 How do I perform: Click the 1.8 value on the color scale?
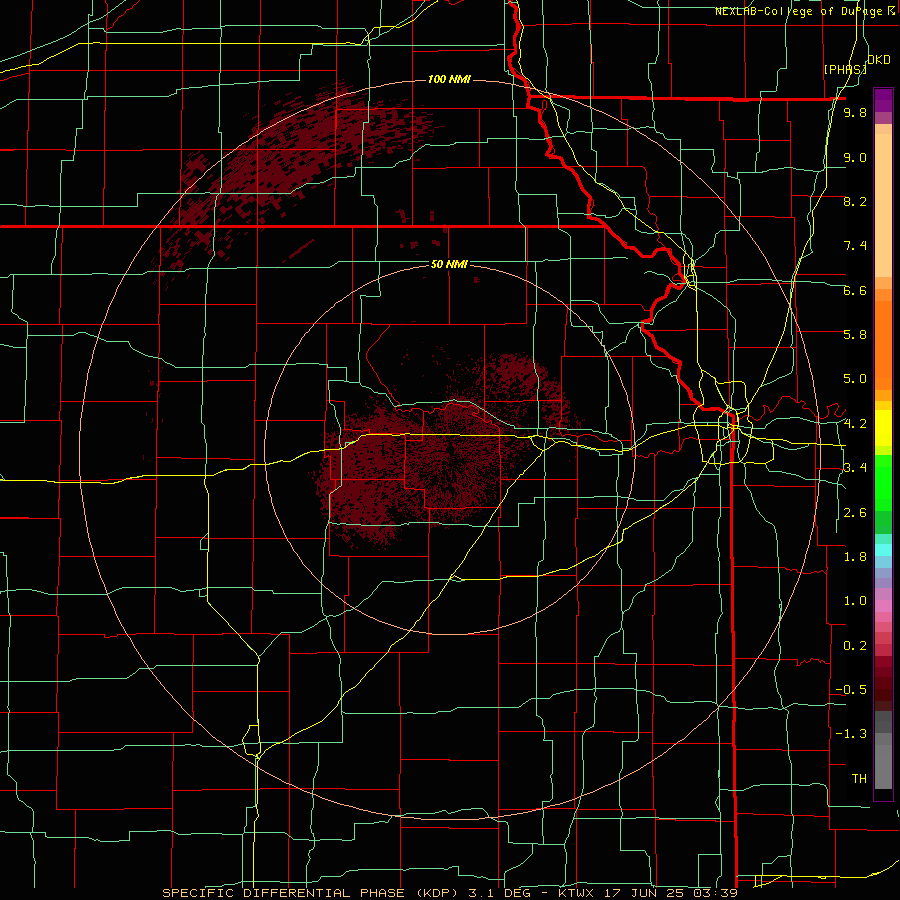point(855,557)
